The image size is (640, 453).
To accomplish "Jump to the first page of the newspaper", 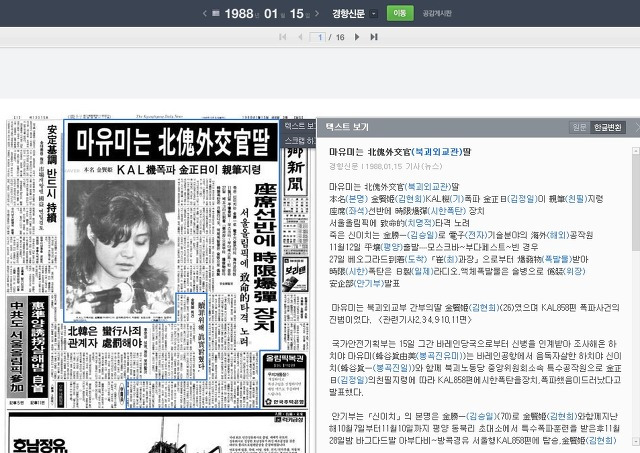I will [x=282, y=37].
